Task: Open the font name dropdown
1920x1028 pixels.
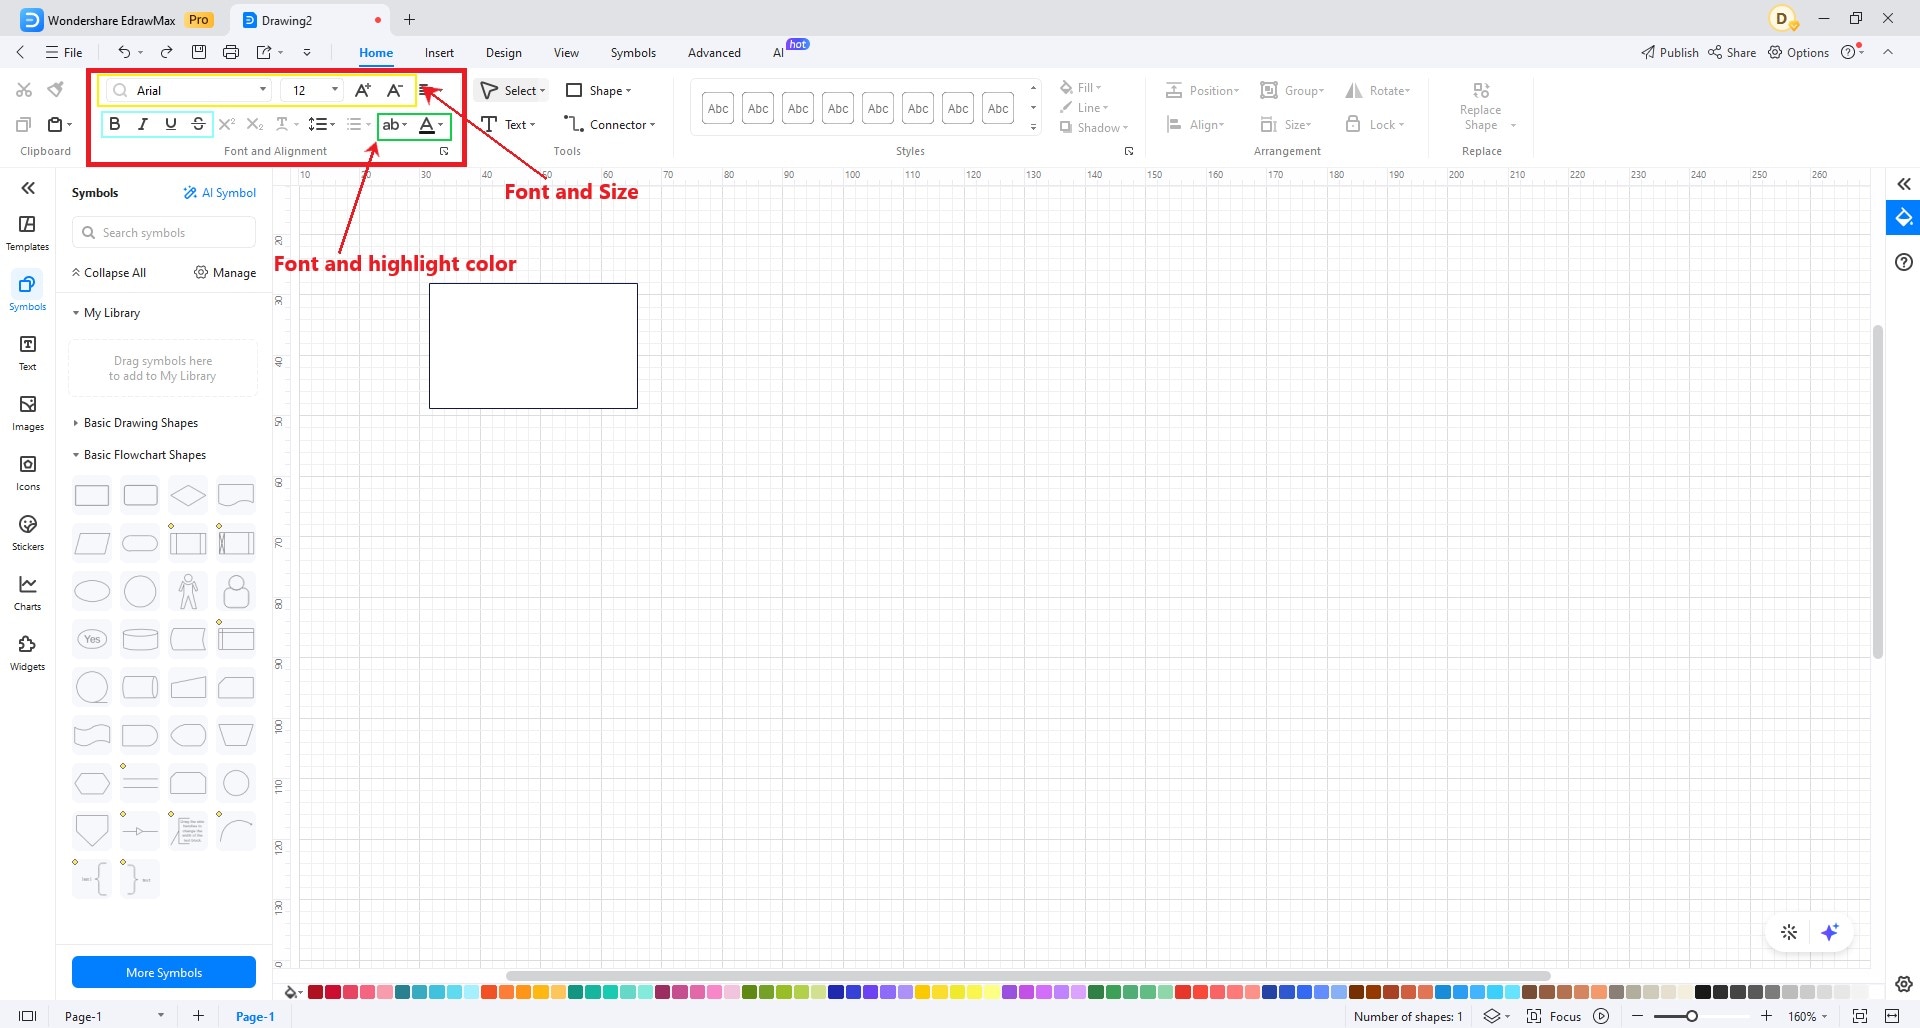Action: [263, 90]
